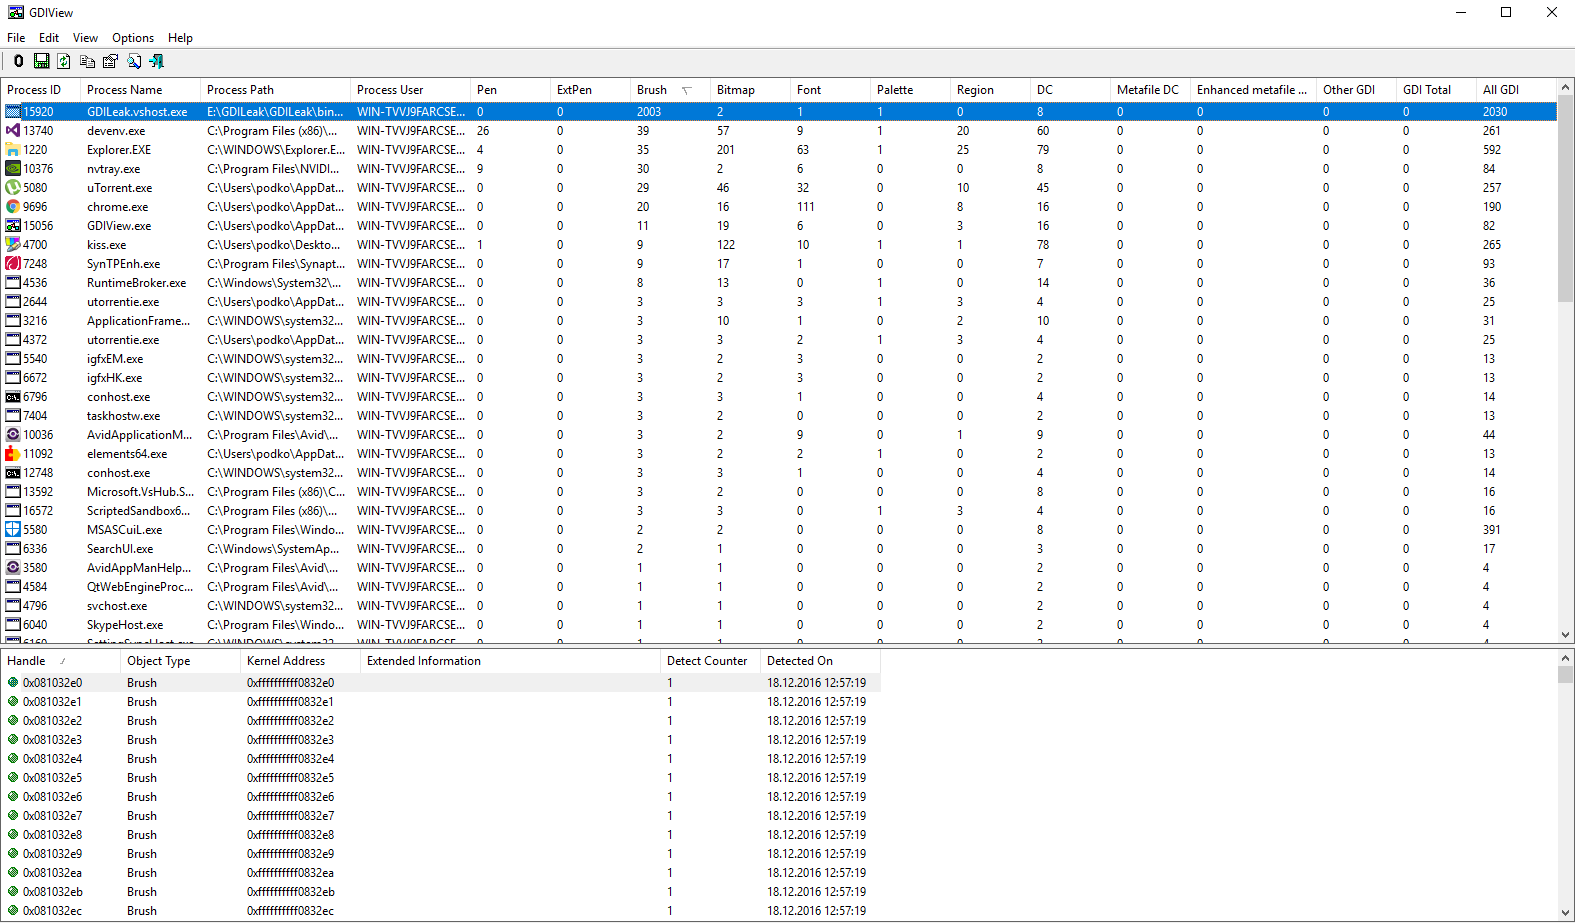
Task: Click the GDIView.exe row icon
Action: 13,226
